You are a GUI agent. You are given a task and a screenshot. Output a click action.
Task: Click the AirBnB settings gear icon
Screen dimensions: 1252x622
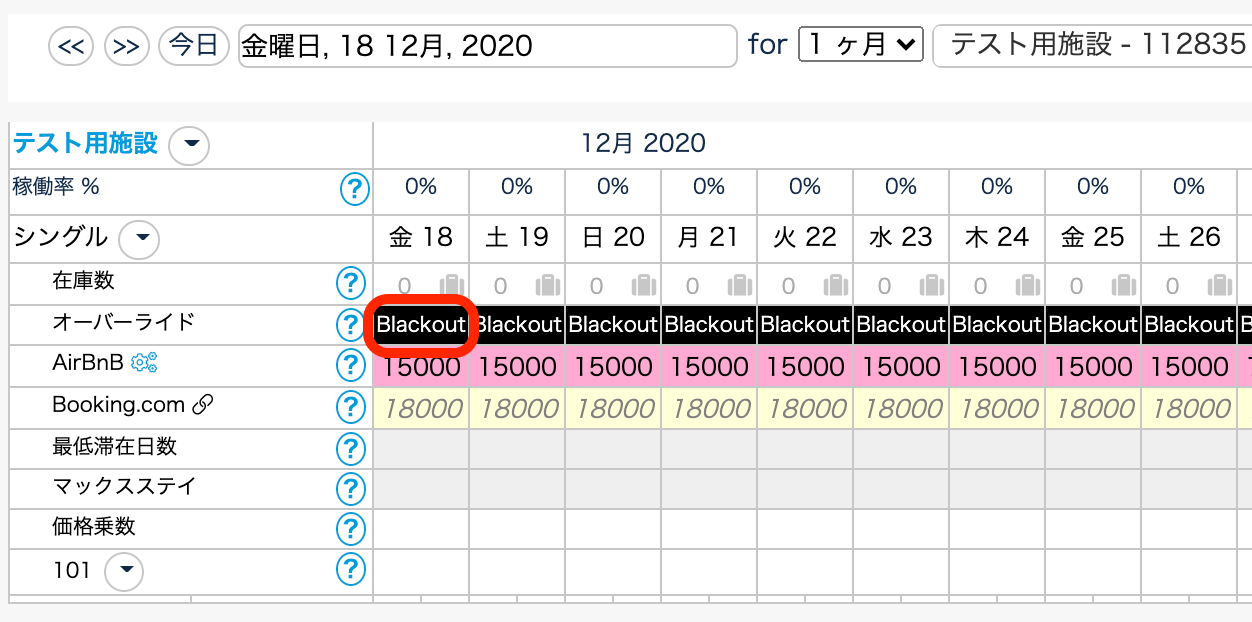coord(145,363)
